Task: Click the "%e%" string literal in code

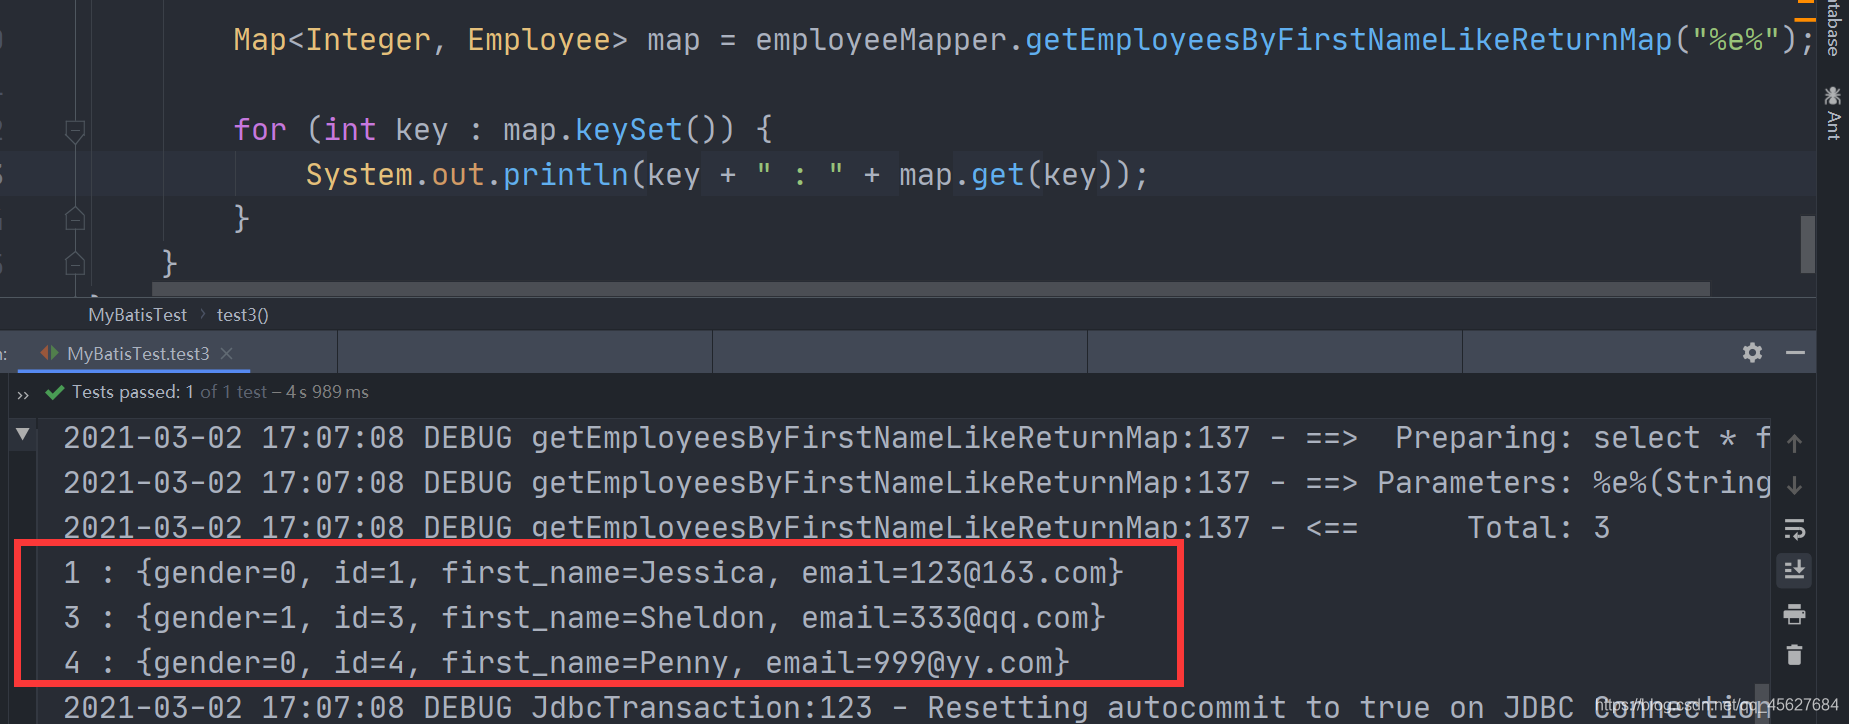Action: [x=1736, y=40]
